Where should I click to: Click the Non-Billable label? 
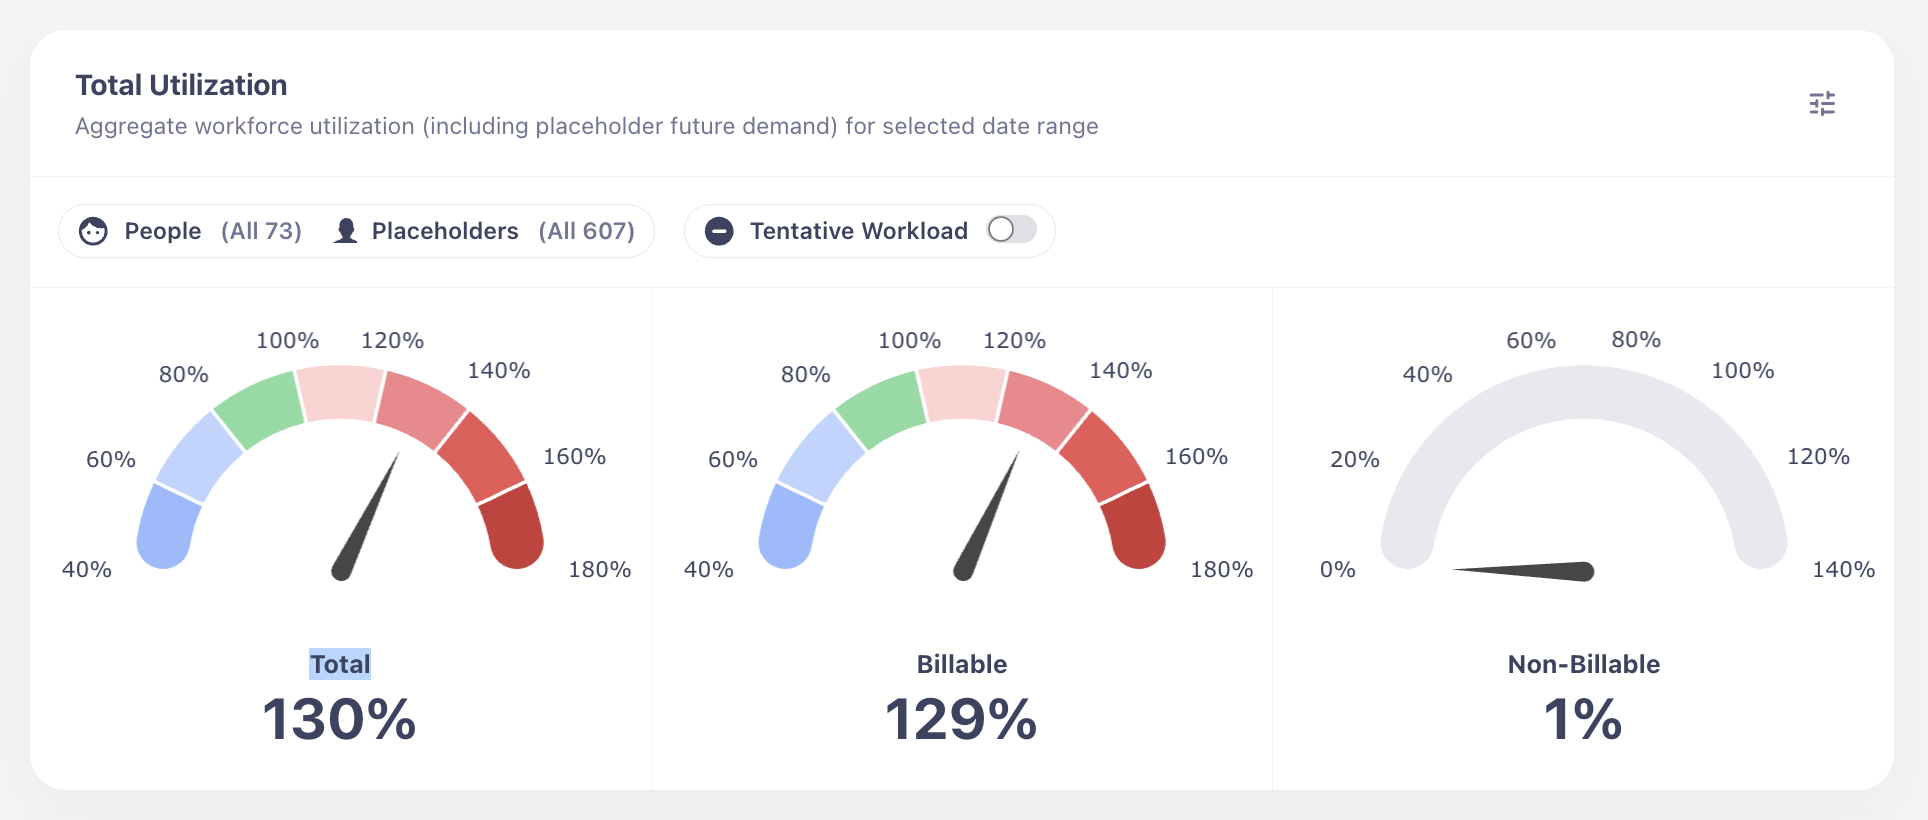(1583, 664)
